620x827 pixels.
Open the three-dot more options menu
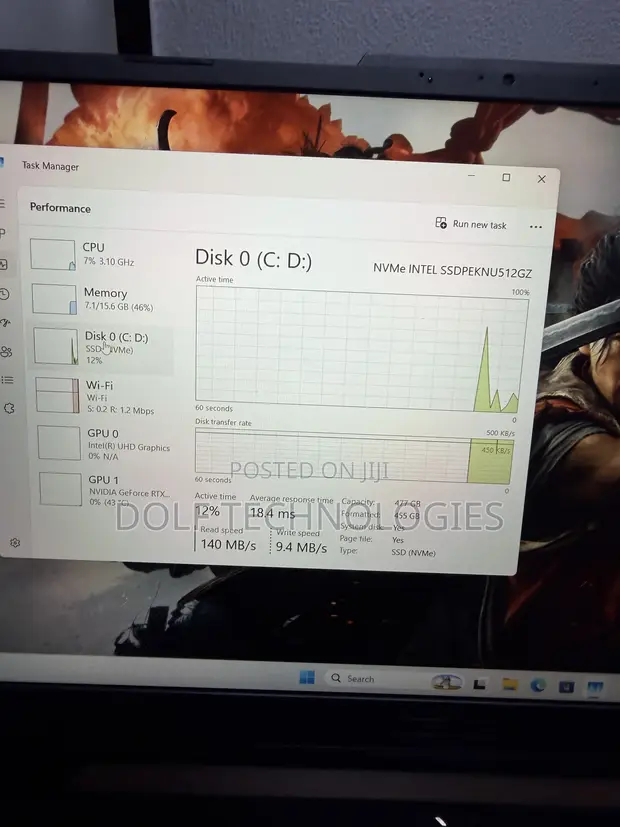(x=536, y=227)
